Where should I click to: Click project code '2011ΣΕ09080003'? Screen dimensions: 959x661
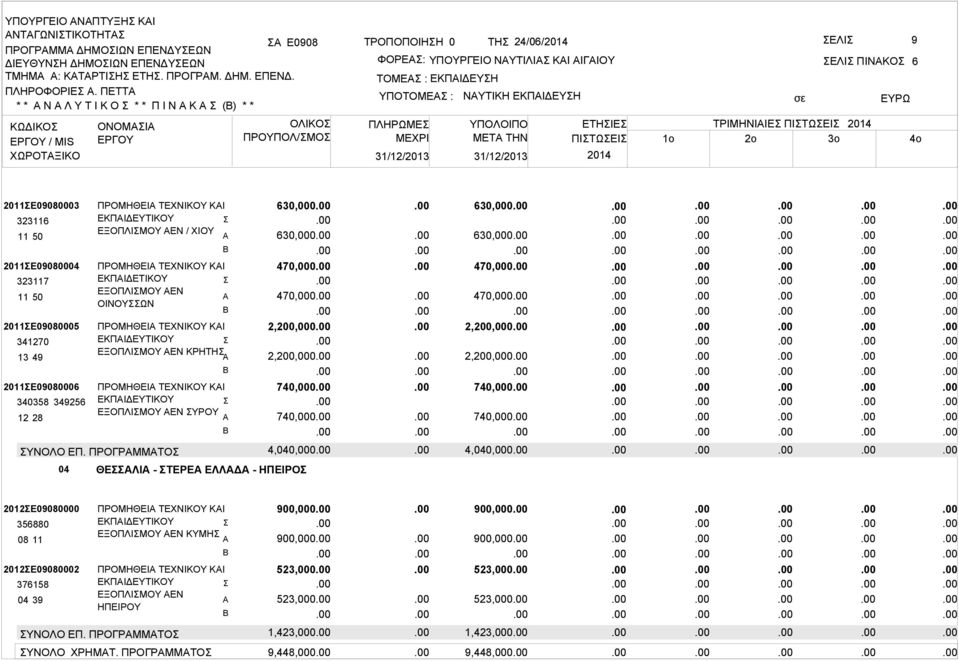(42, 205)
